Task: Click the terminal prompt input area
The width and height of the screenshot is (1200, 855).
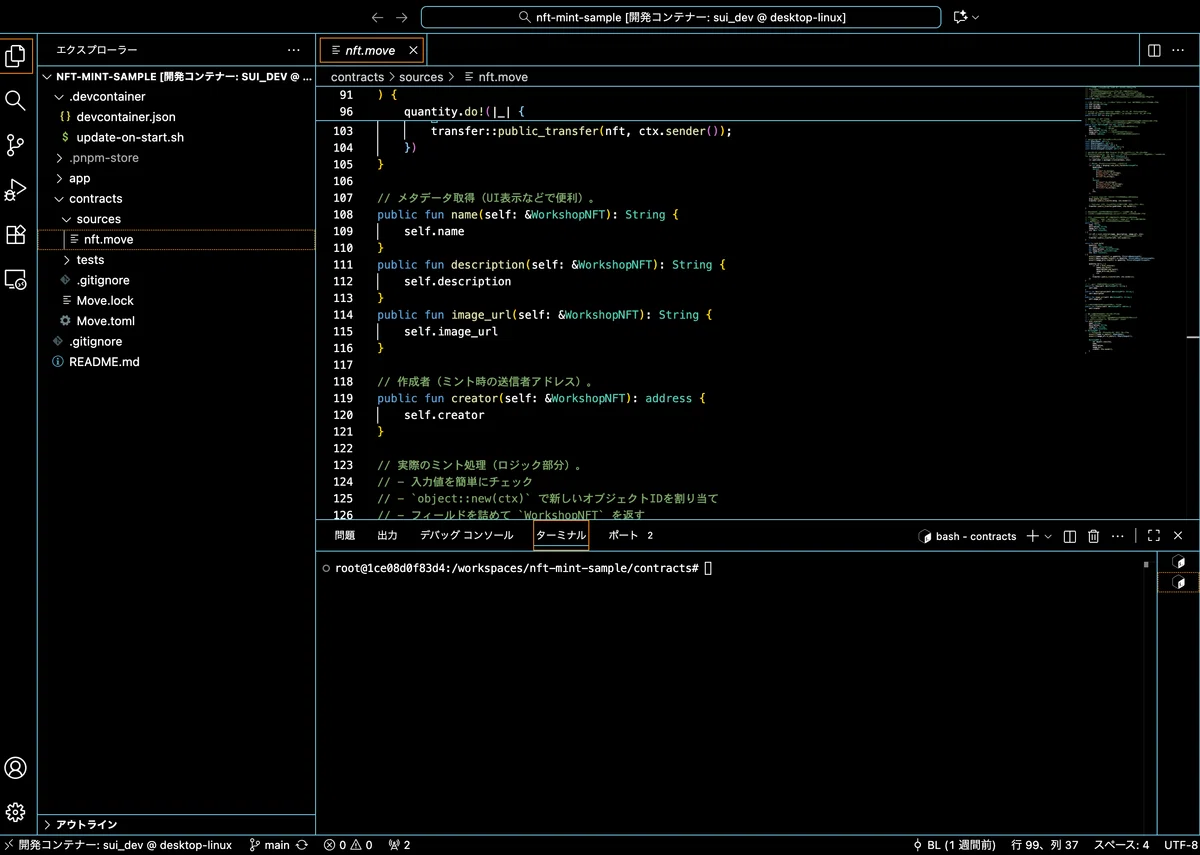Action: (708, 568)
